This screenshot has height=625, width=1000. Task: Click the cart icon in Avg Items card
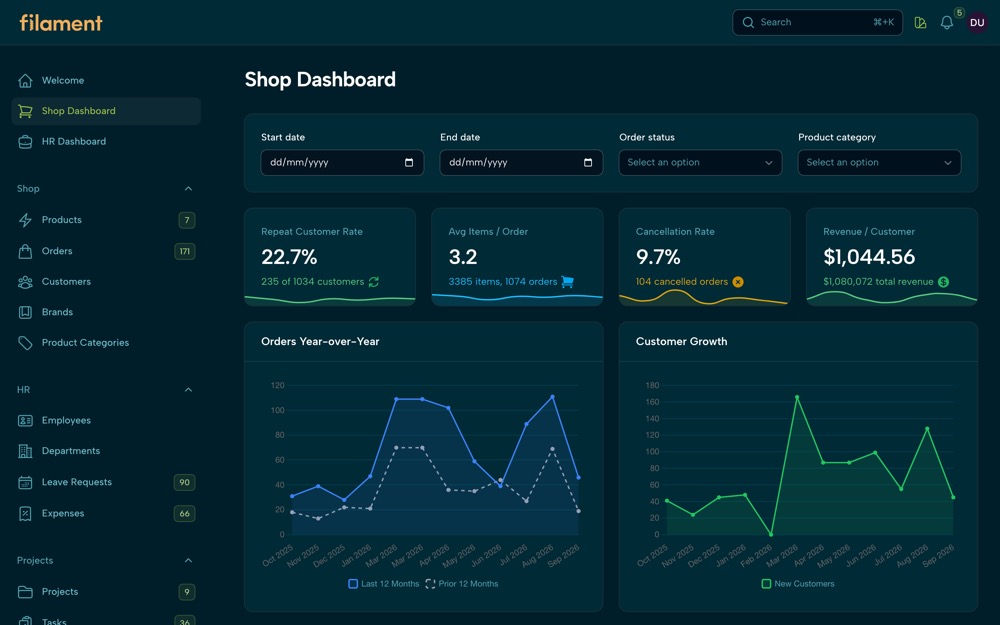click(x=567, y=282)
